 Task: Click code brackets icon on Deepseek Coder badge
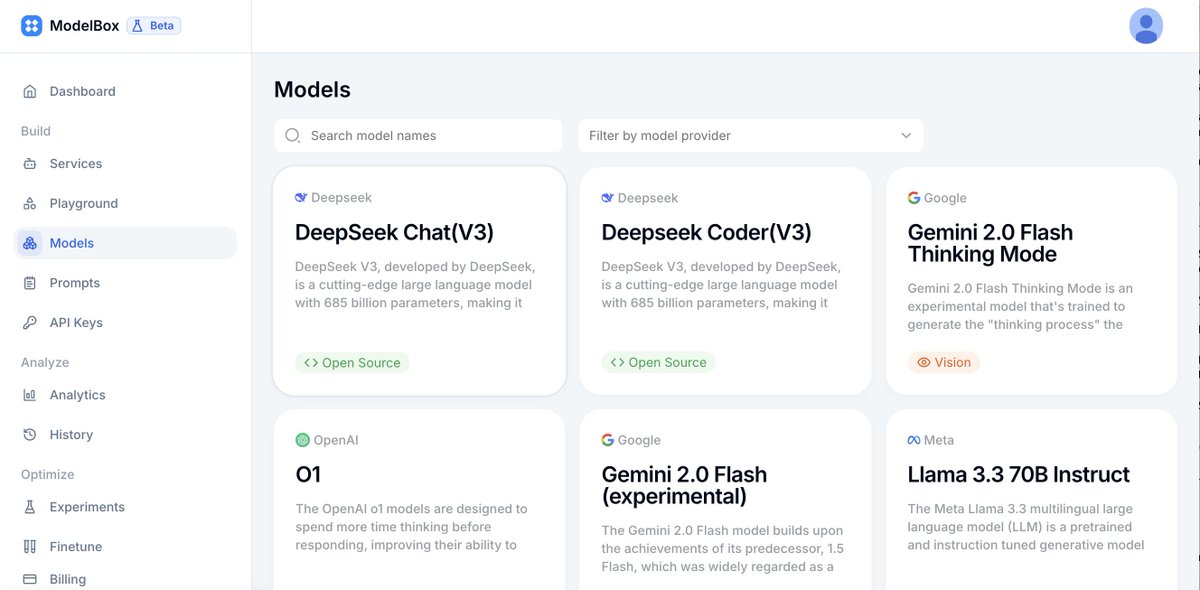coord(618,363)
